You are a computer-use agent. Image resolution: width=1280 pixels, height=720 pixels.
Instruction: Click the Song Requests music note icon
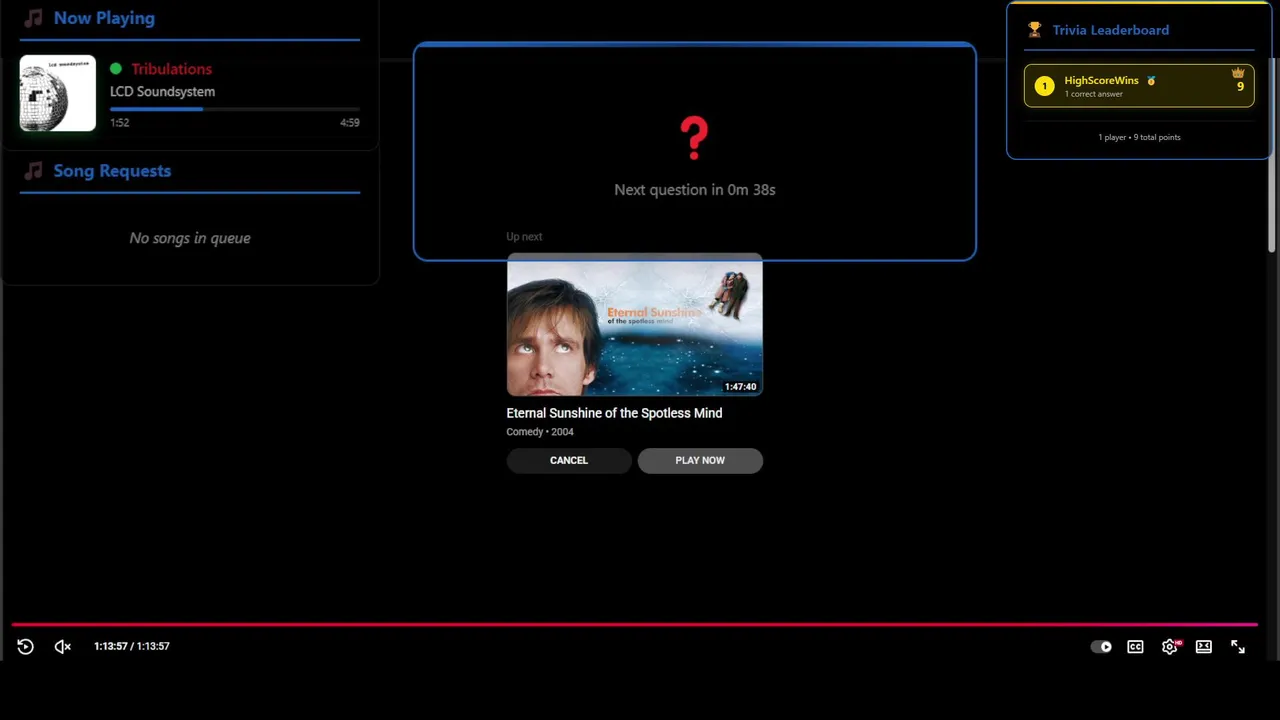coord(34,171)
